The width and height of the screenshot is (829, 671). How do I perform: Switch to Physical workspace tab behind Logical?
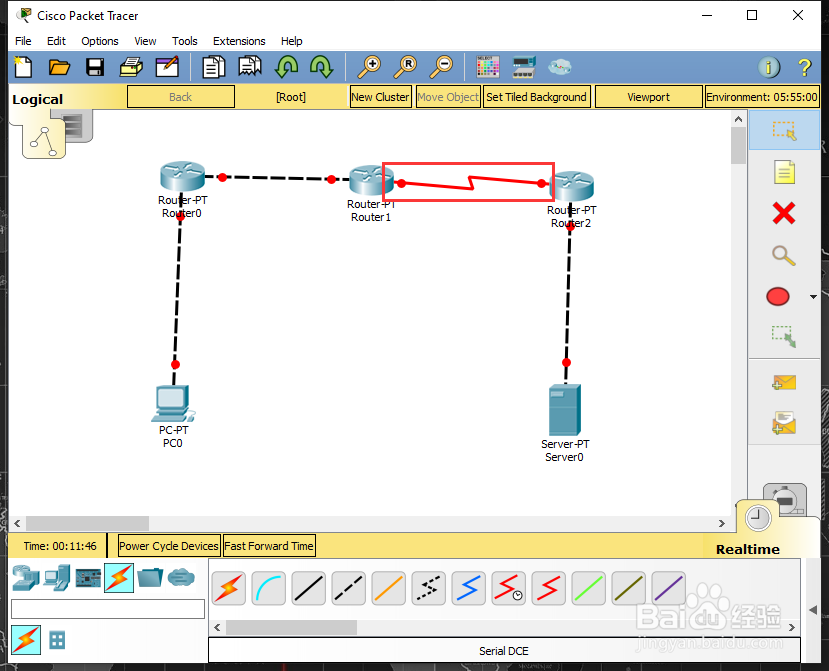pos(77,126)
